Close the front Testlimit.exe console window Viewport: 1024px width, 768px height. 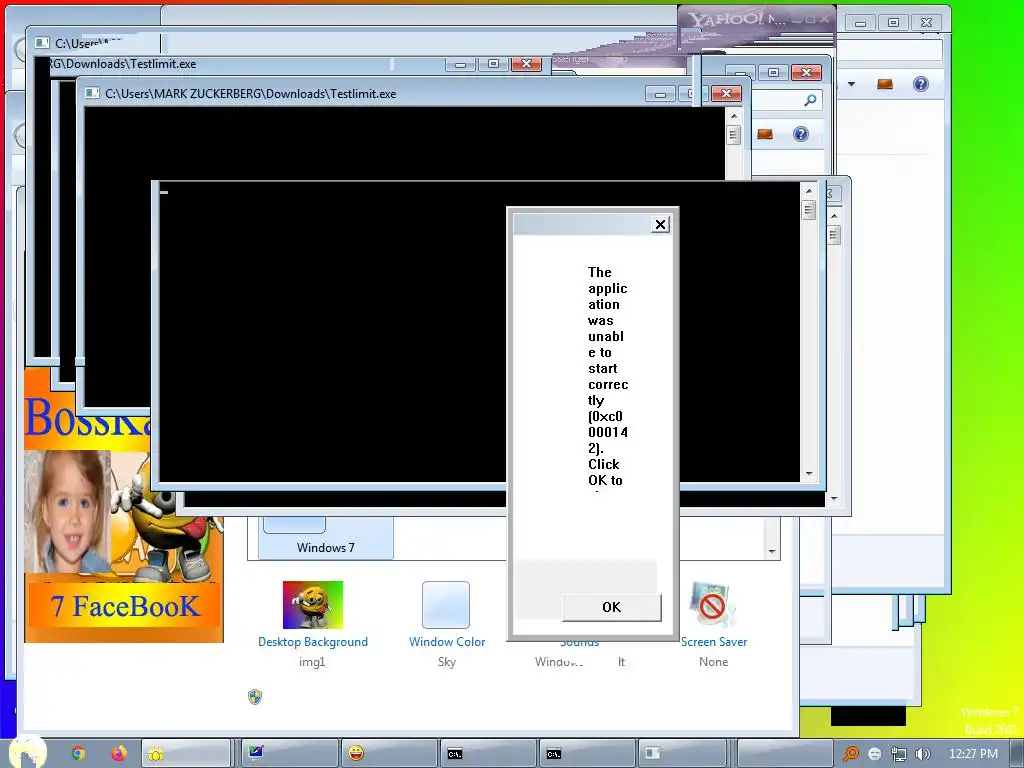(x=726, y=93)
